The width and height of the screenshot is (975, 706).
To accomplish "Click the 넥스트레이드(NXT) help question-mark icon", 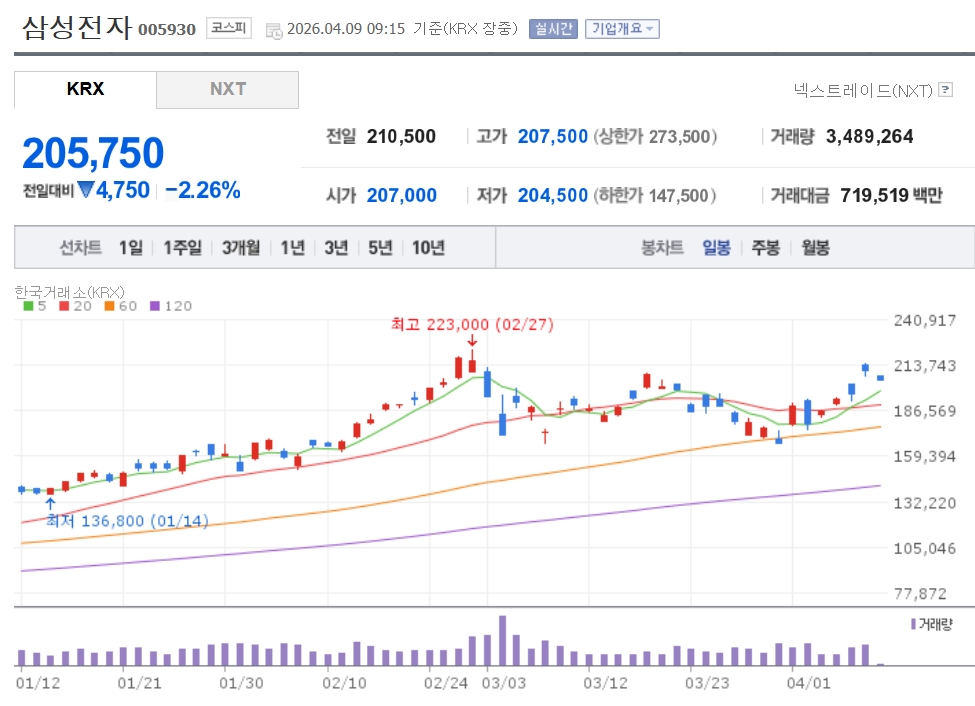I will tap(945, 91).
